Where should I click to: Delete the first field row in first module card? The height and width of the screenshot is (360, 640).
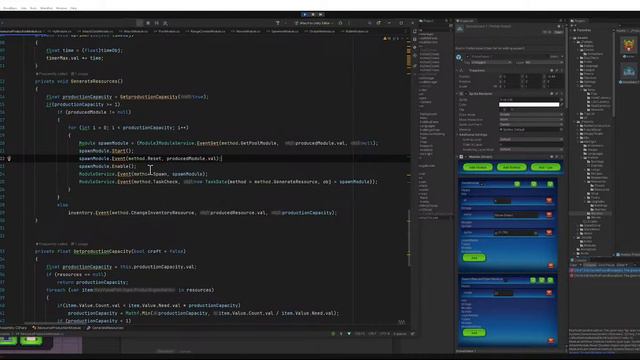coord(549,200)
